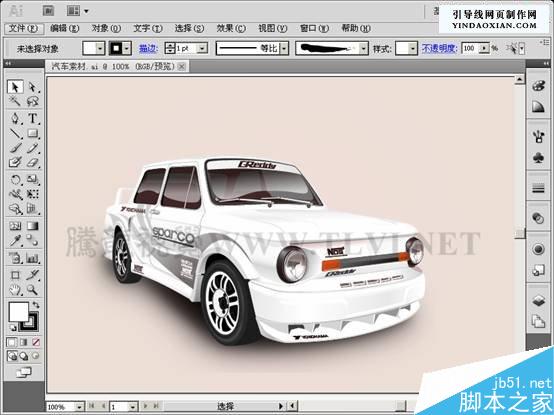Open the 样式 style dropdown

[x=413, y=48]
